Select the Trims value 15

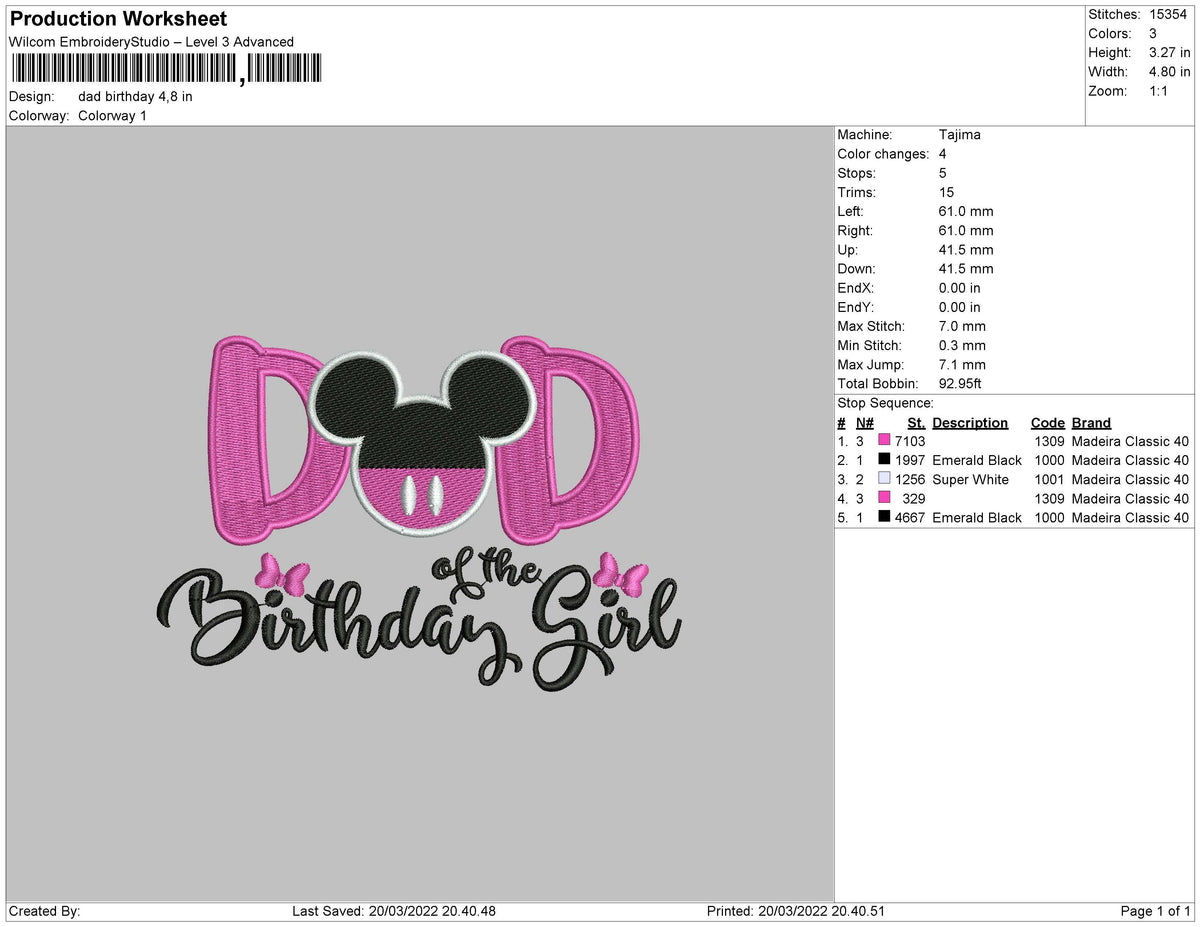(947, 192)
